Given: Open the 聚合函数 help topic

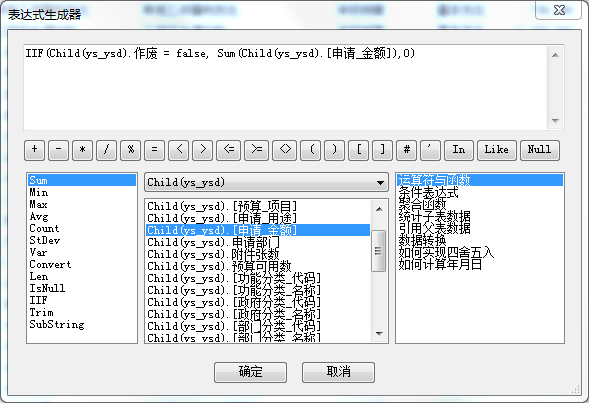Looking at the screenshot, I should point(422,205).
